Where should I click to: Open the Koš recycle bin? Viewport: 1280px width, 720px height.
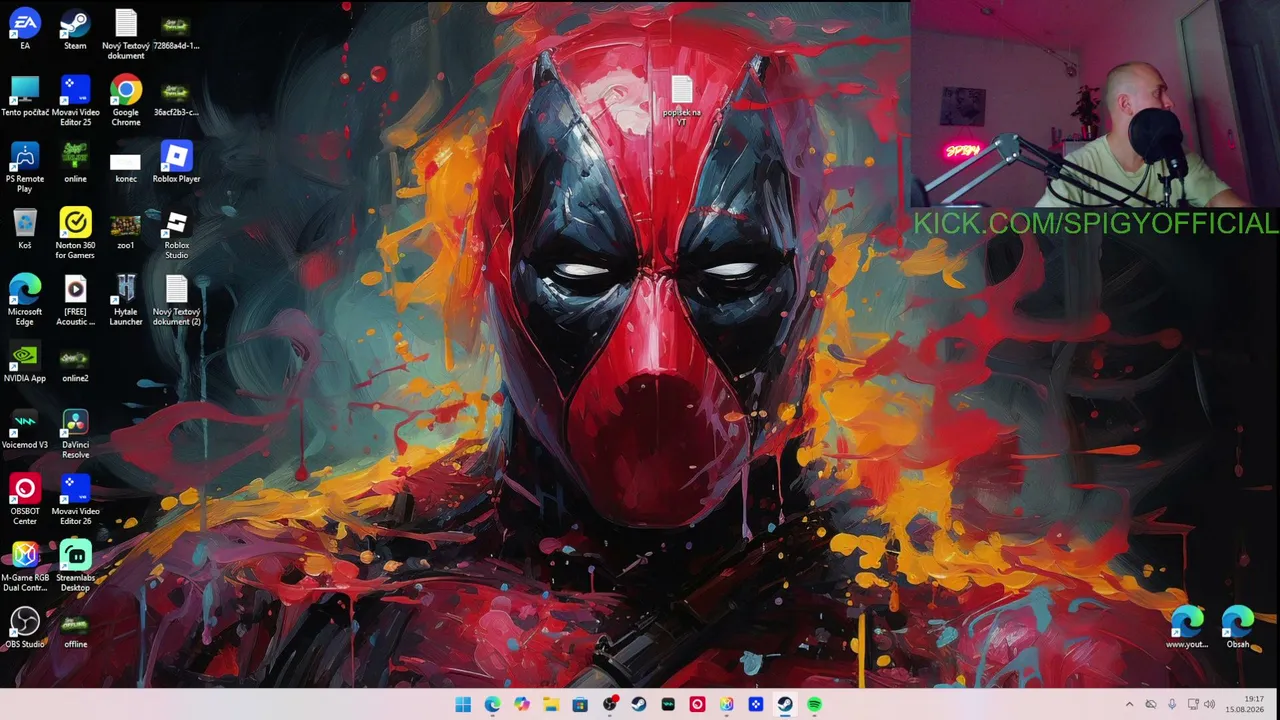[25, 229]
